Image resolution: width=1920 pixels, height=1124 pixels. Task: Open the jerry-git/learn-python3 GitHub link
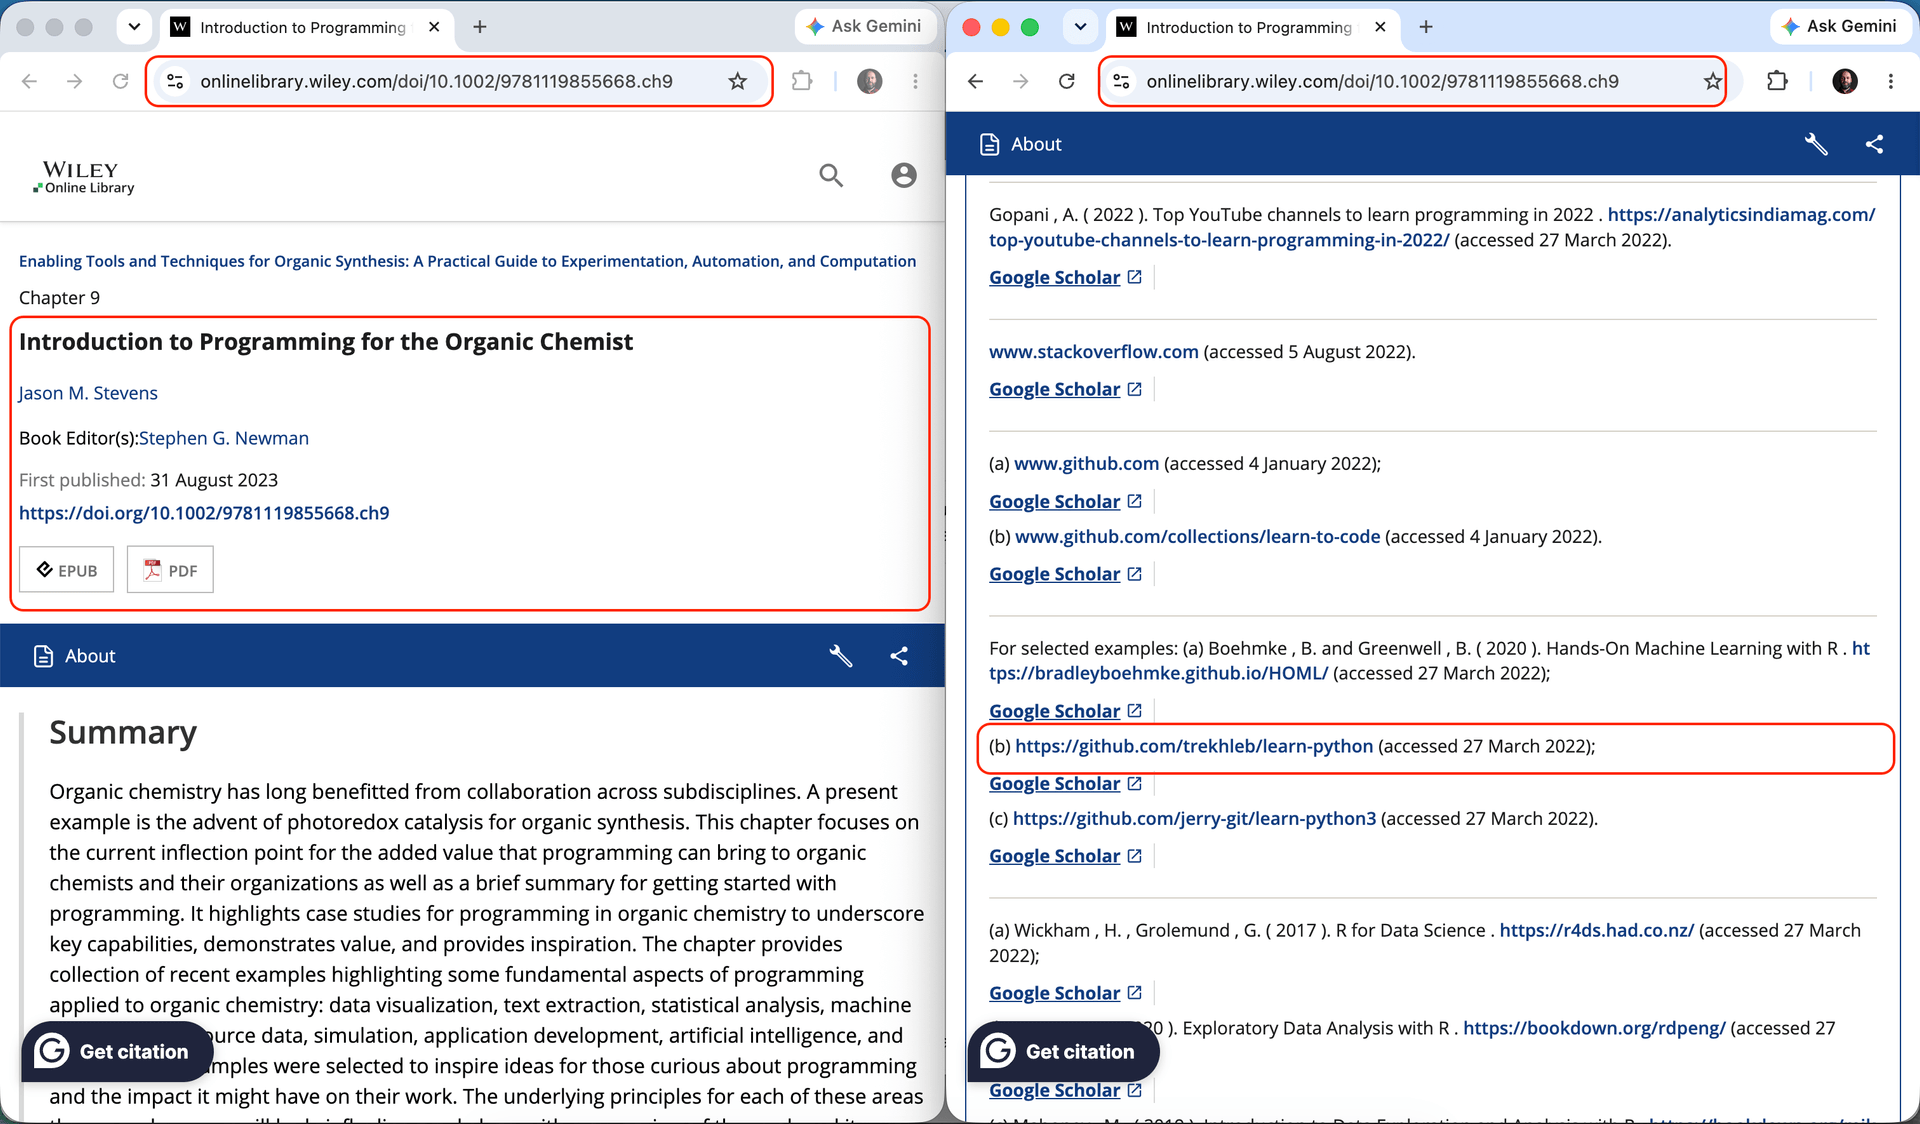[1194, 819]
